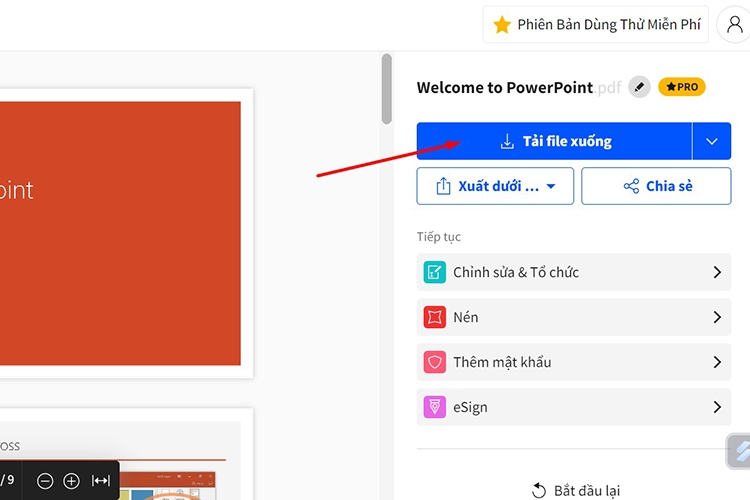750x500 pixels.
Task: Expand chevron on the eSign row
Action: pyautogui.click(x=717, y=407)
